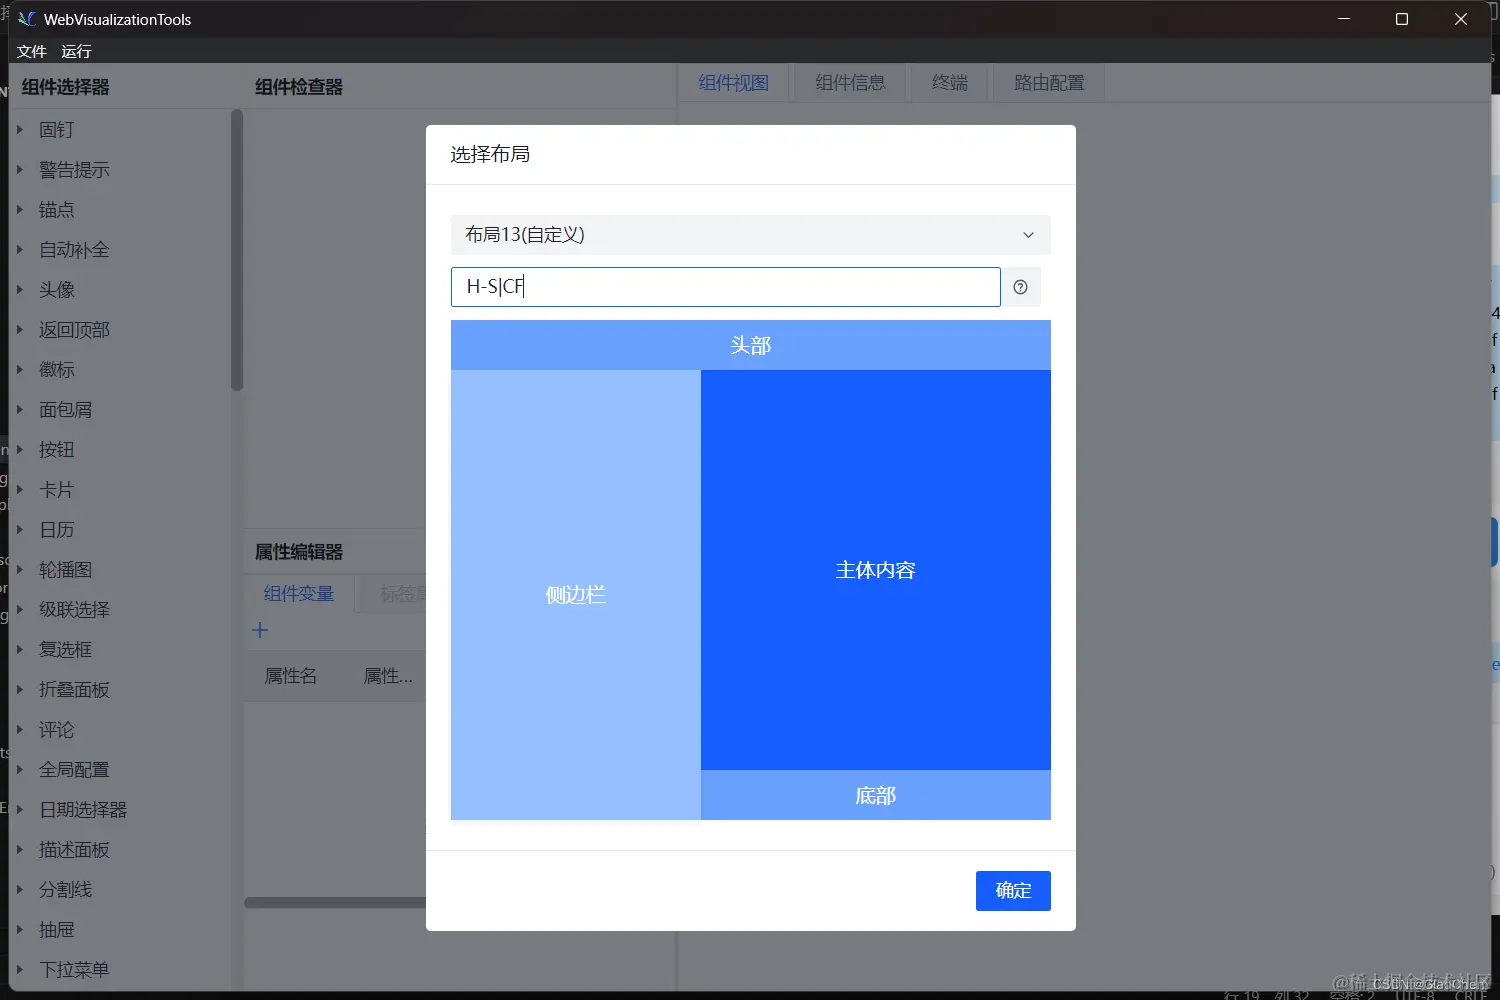Select the 轮播图 component entry
Screen dimensions: 1500x1000
[66, 570]
